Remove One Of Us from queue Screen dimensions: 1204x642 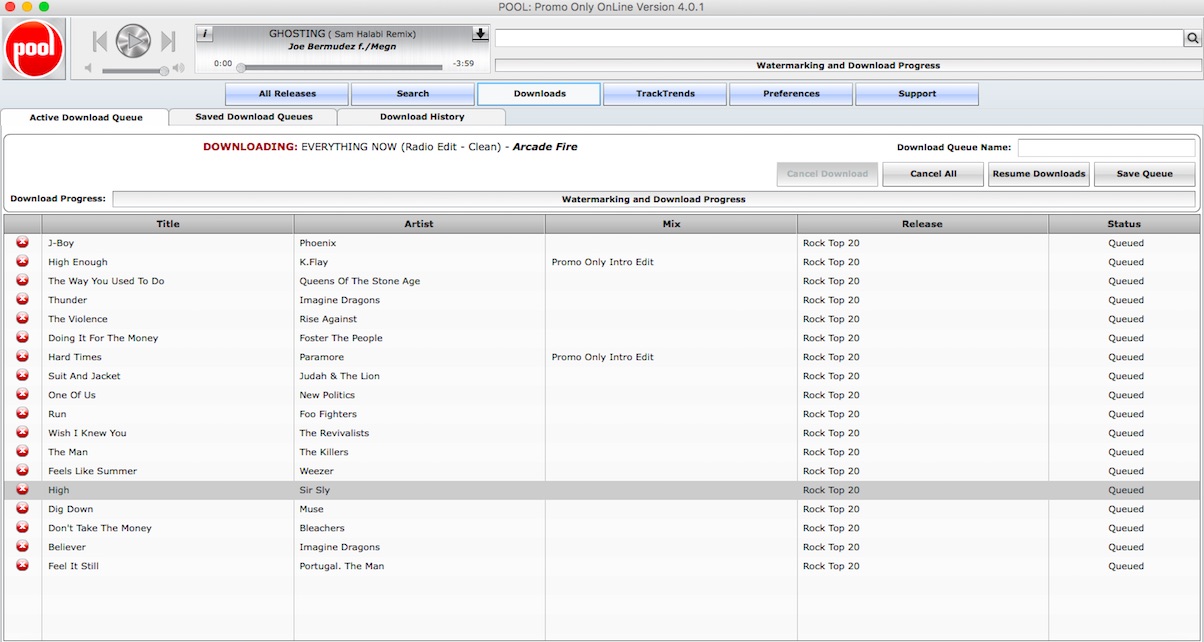pyautogui.click(x=22, y=395)
